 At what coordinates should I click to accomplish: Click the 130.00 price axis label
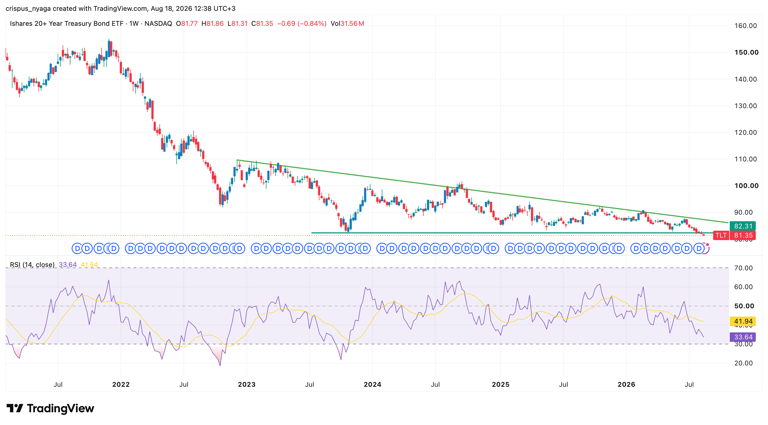tap(745, 106)
